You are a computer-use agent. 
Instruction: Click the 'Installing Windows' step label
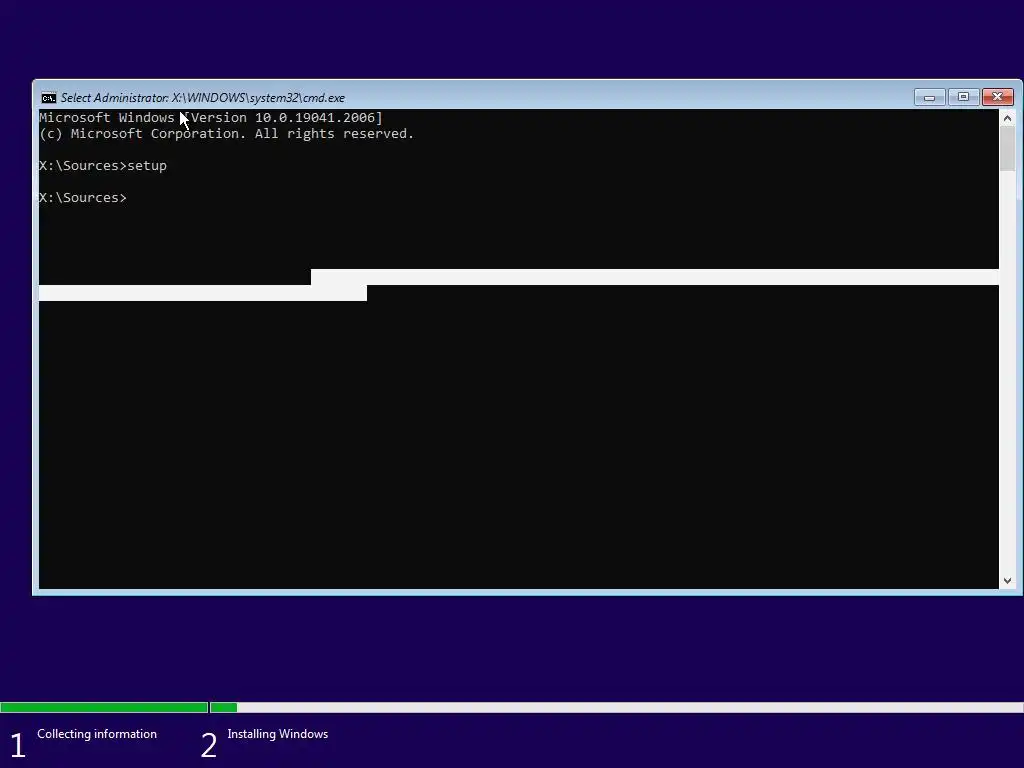click(x=278, y=734)
